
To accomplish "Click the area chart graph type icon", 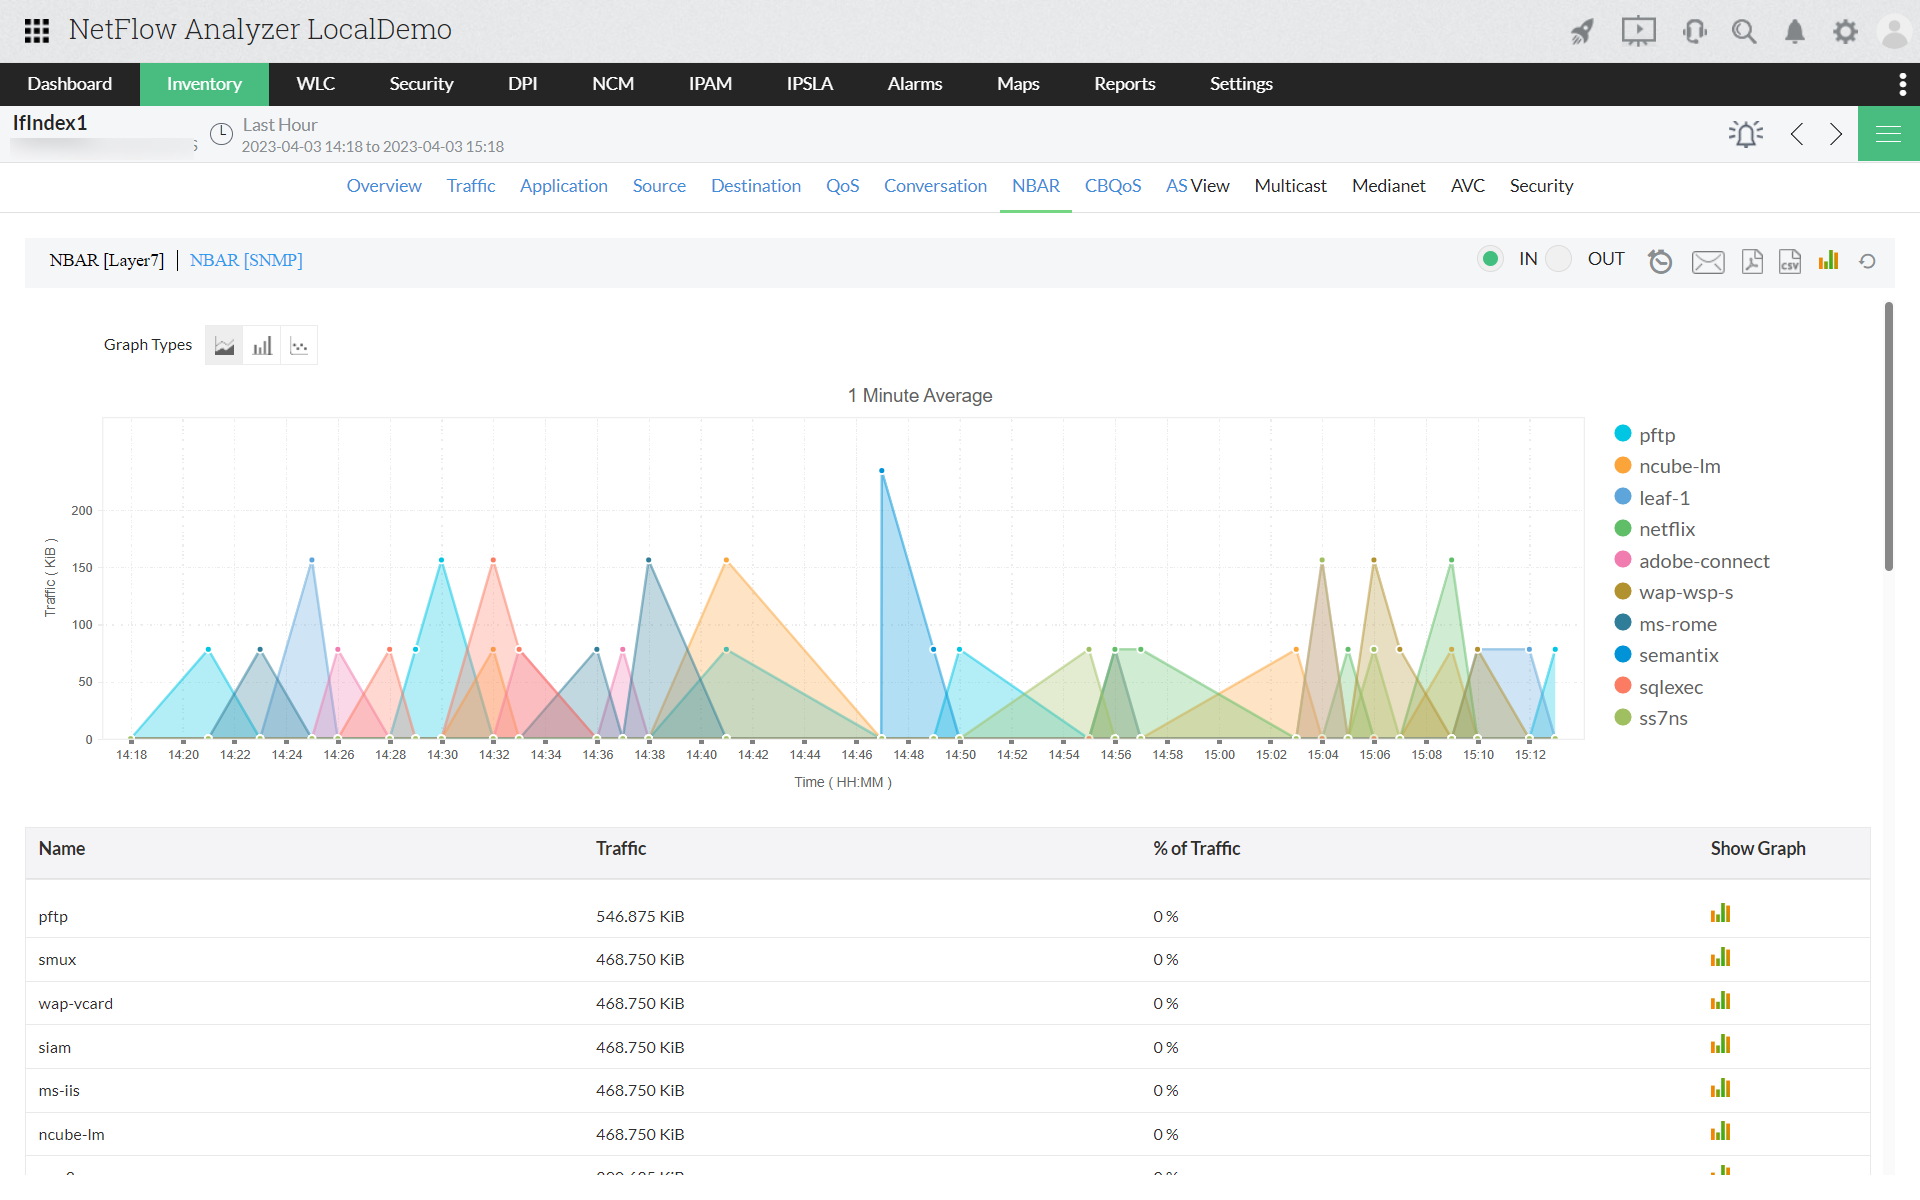I will click(223, 346).
